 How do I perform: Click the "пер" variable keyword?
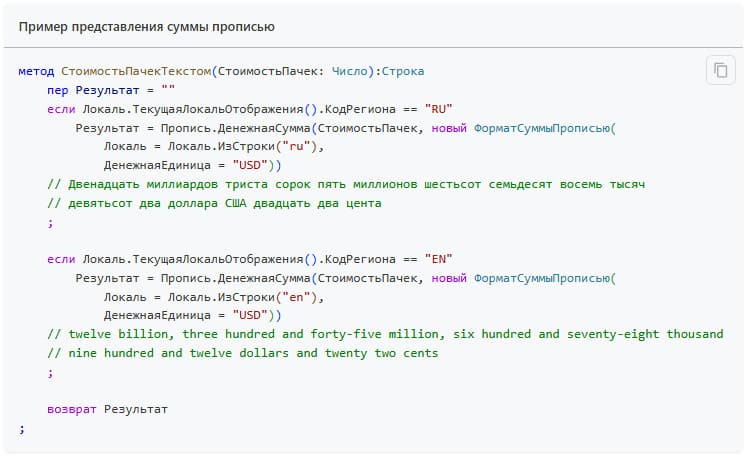[58, 90]
